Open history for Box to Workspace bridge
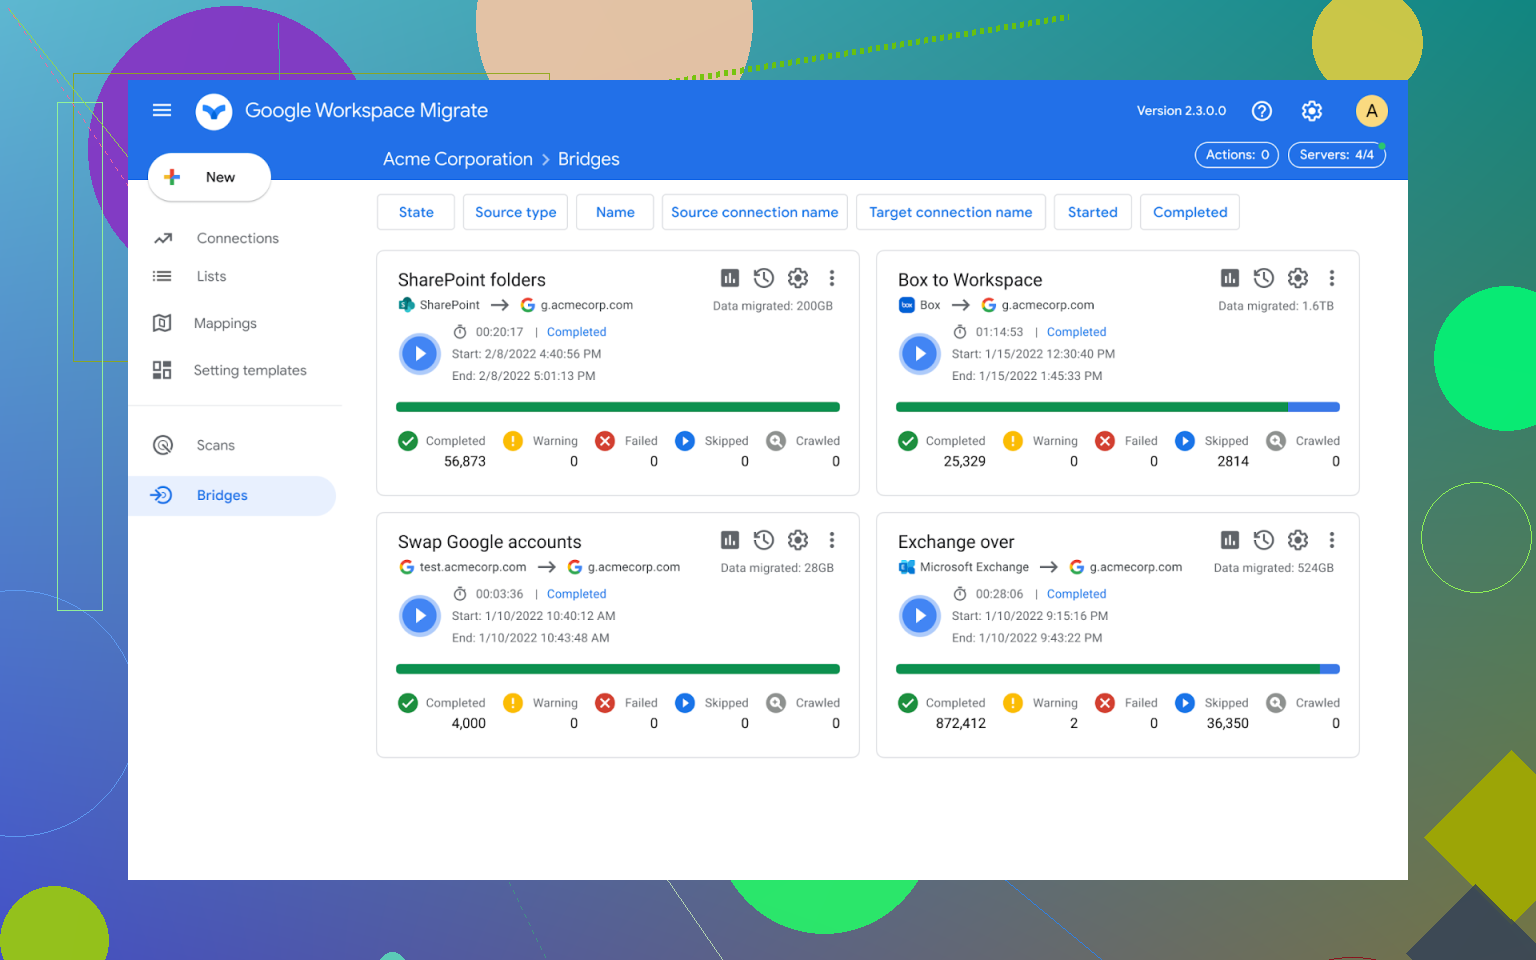Image resolution: width=1536 pixels, height=960 pixels. click(1264, 278)
